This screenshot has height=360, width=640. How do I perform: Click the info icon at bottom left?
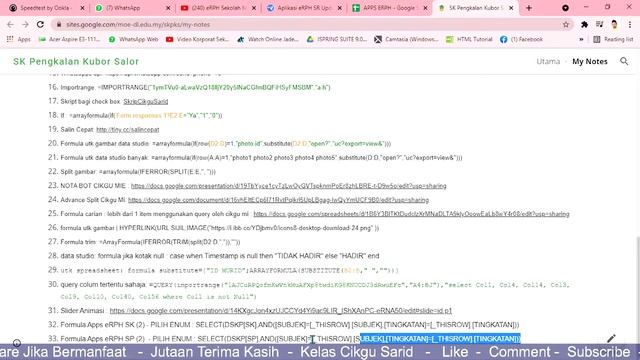(17, 343)
